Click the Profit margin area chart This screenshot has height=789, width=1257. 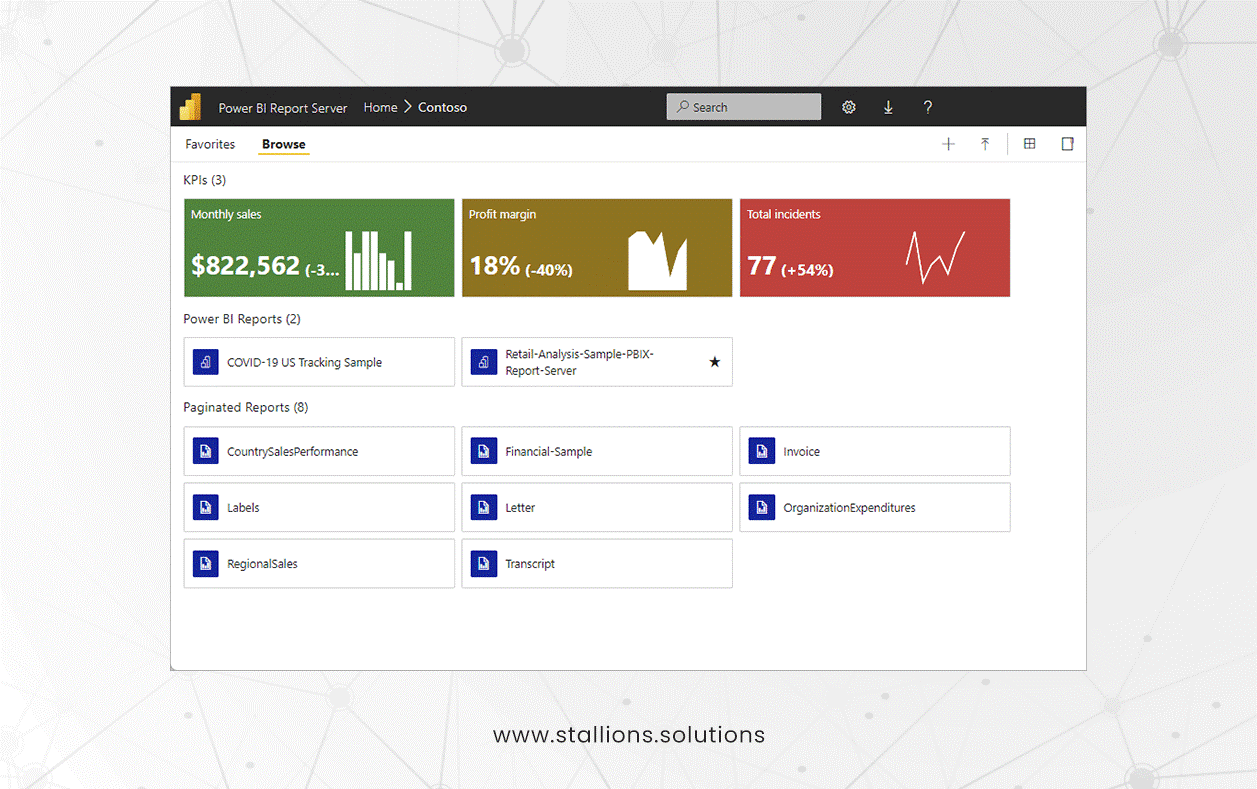coord(657,260)
